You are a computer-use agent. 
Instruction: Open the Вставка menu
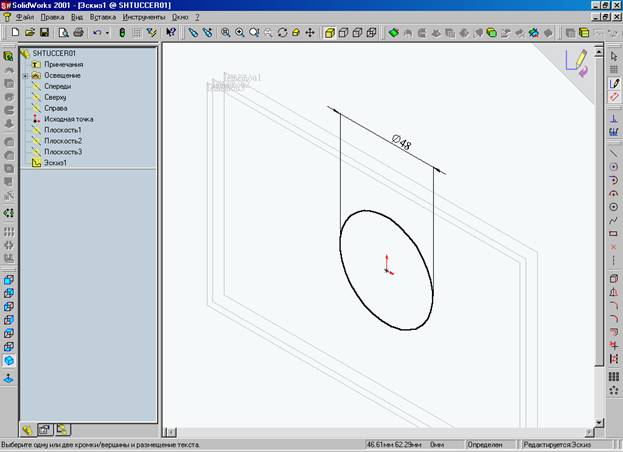[x=102, y=18]
